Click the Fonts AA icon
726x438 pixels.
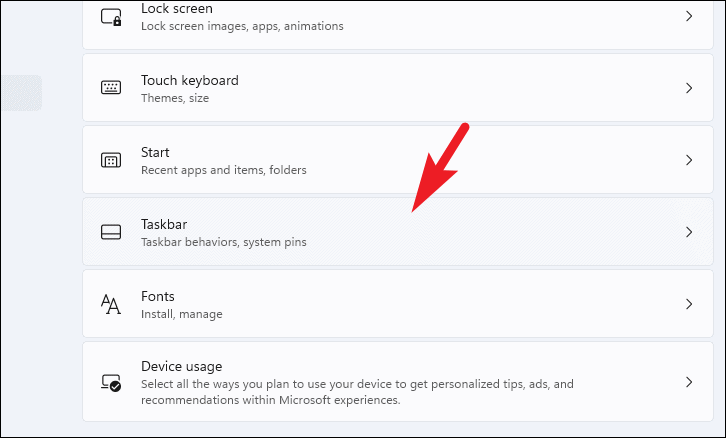[x=111, y=304]
